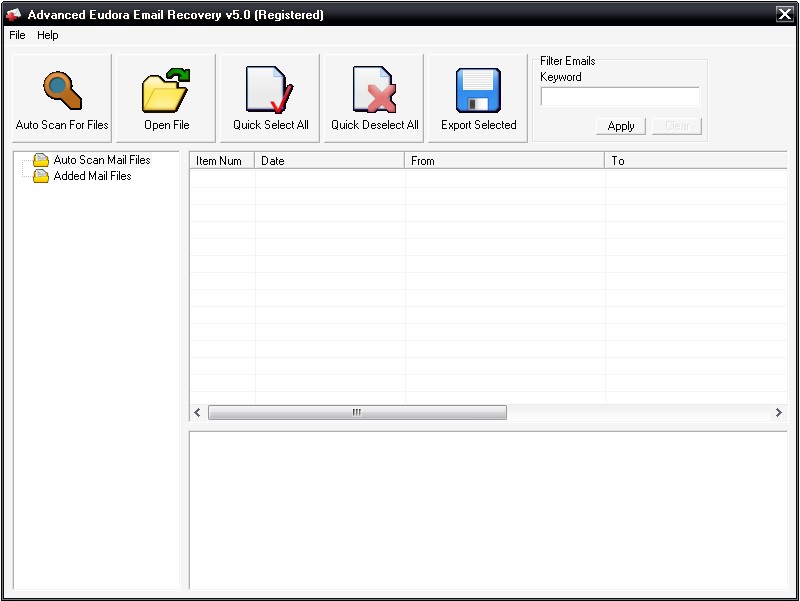Click the Export Selected floppy disk icon

(478, 90)
